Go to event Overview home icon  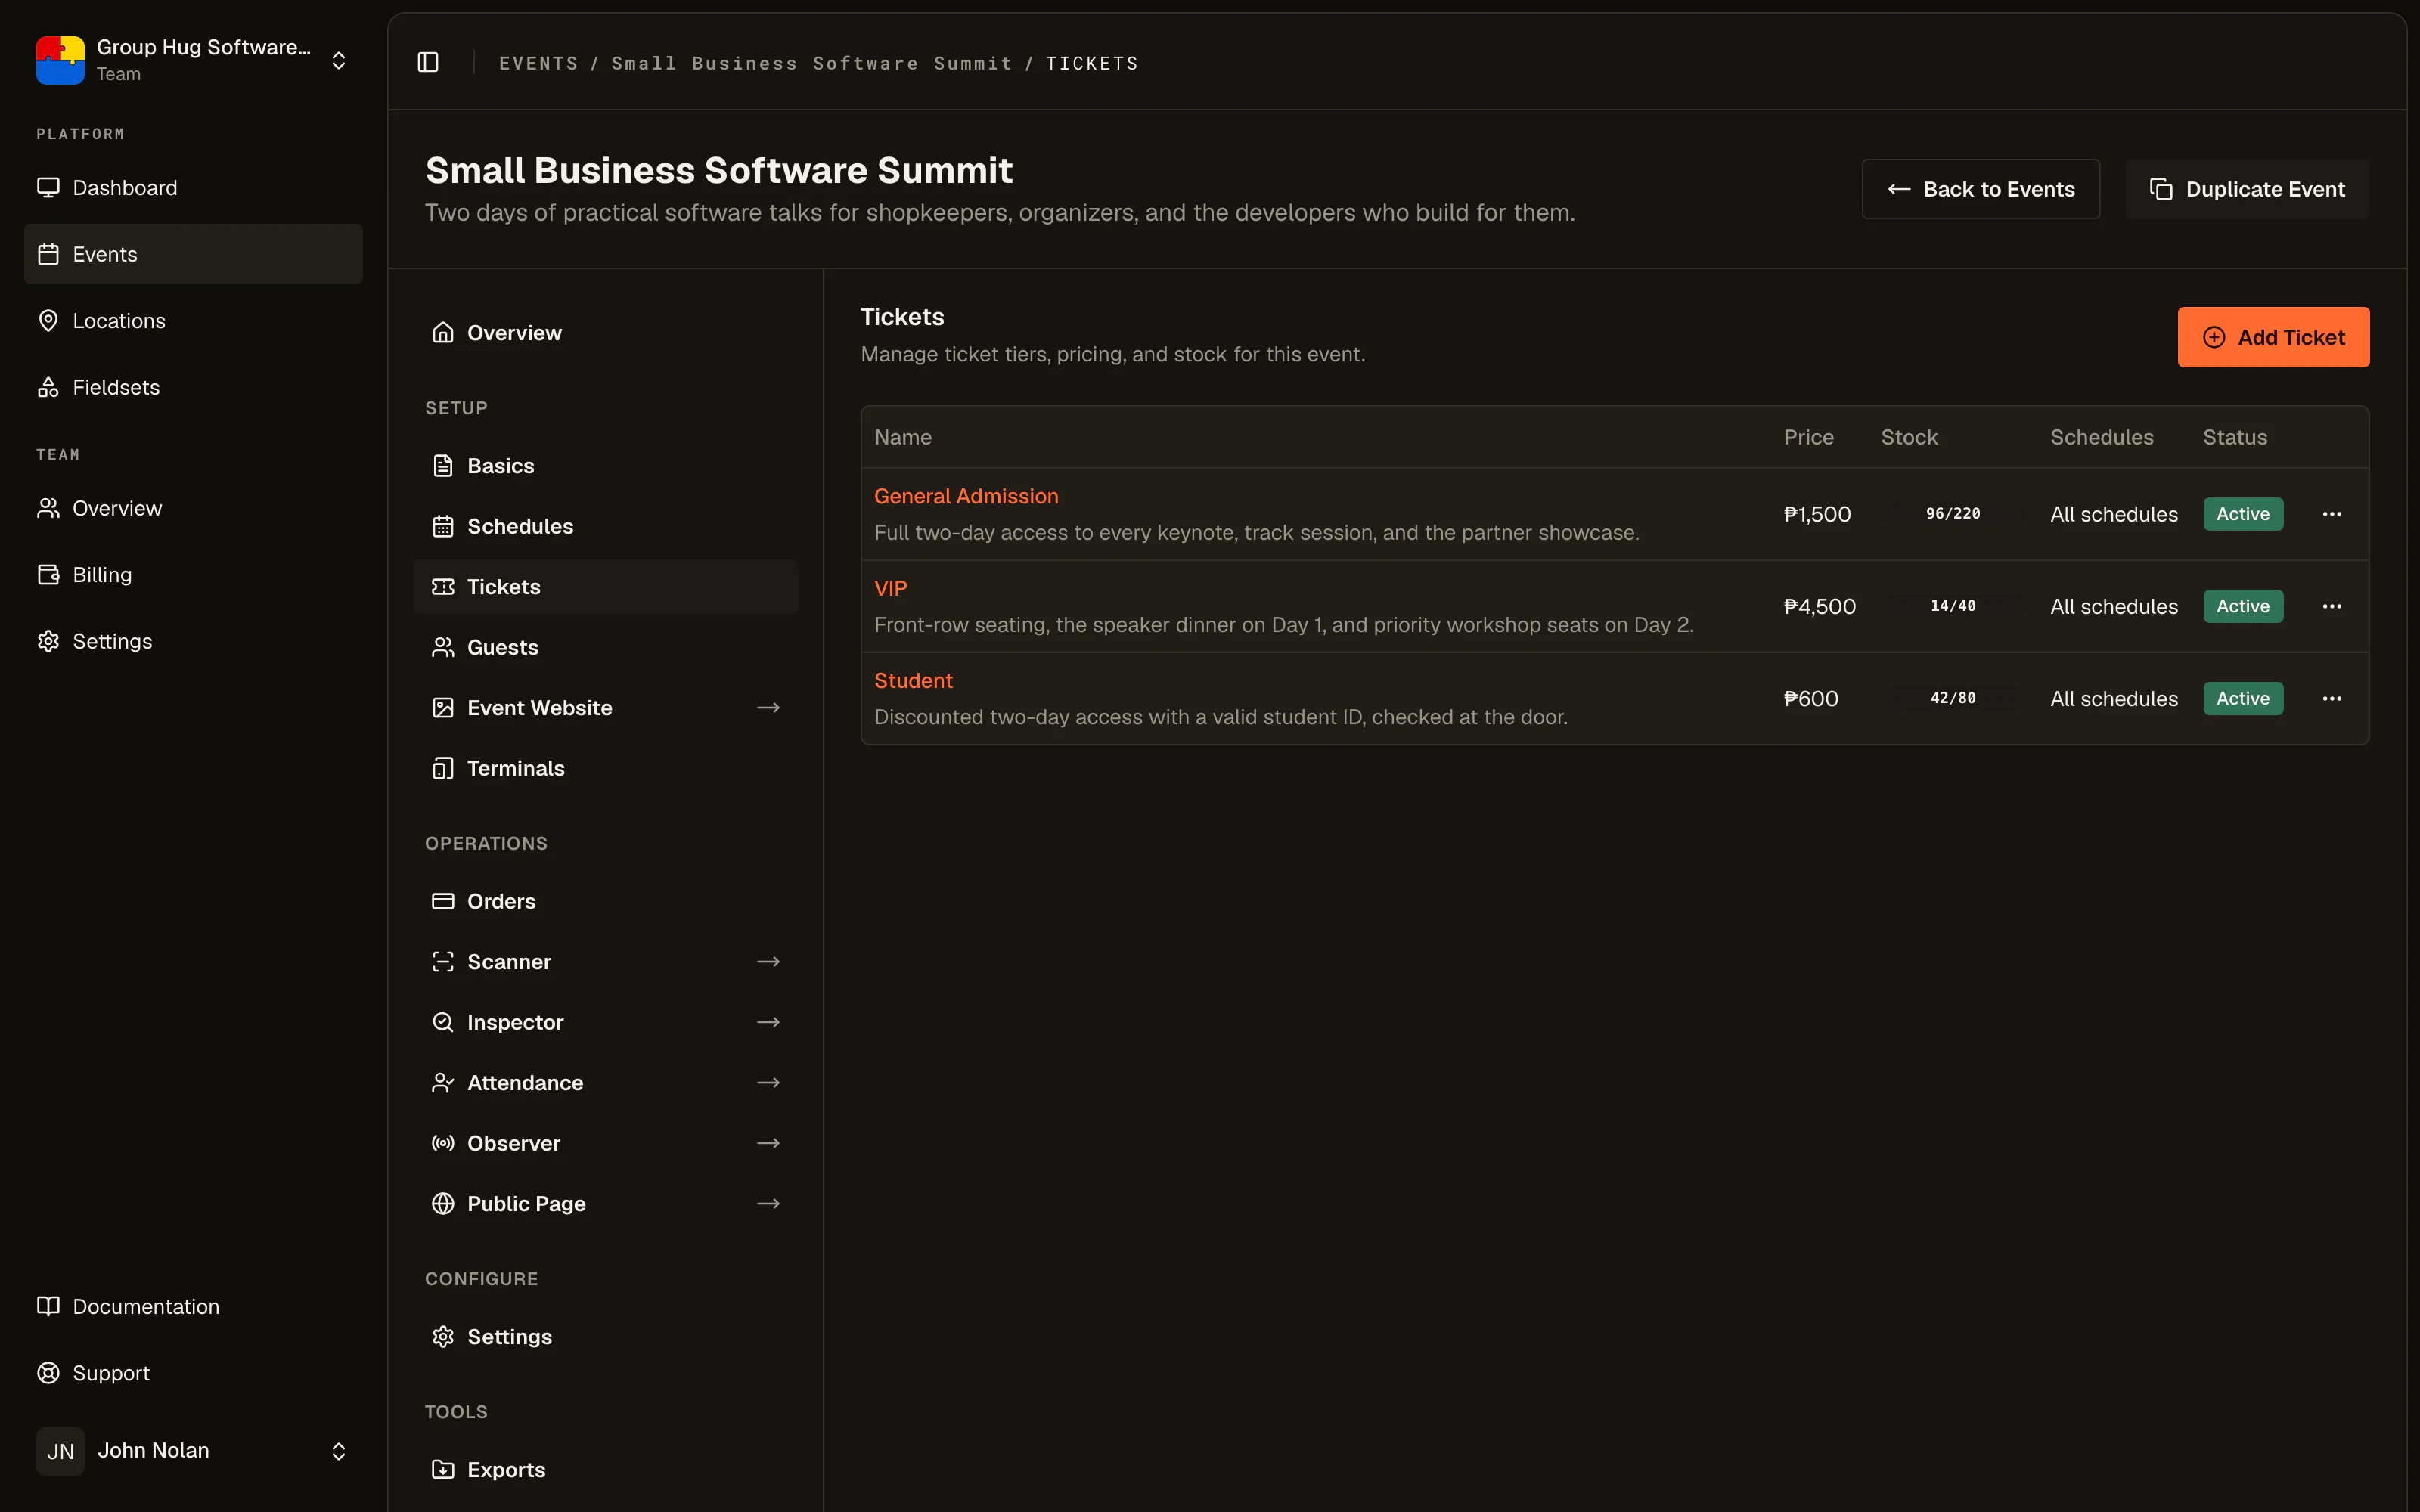[x=443, y=333]
